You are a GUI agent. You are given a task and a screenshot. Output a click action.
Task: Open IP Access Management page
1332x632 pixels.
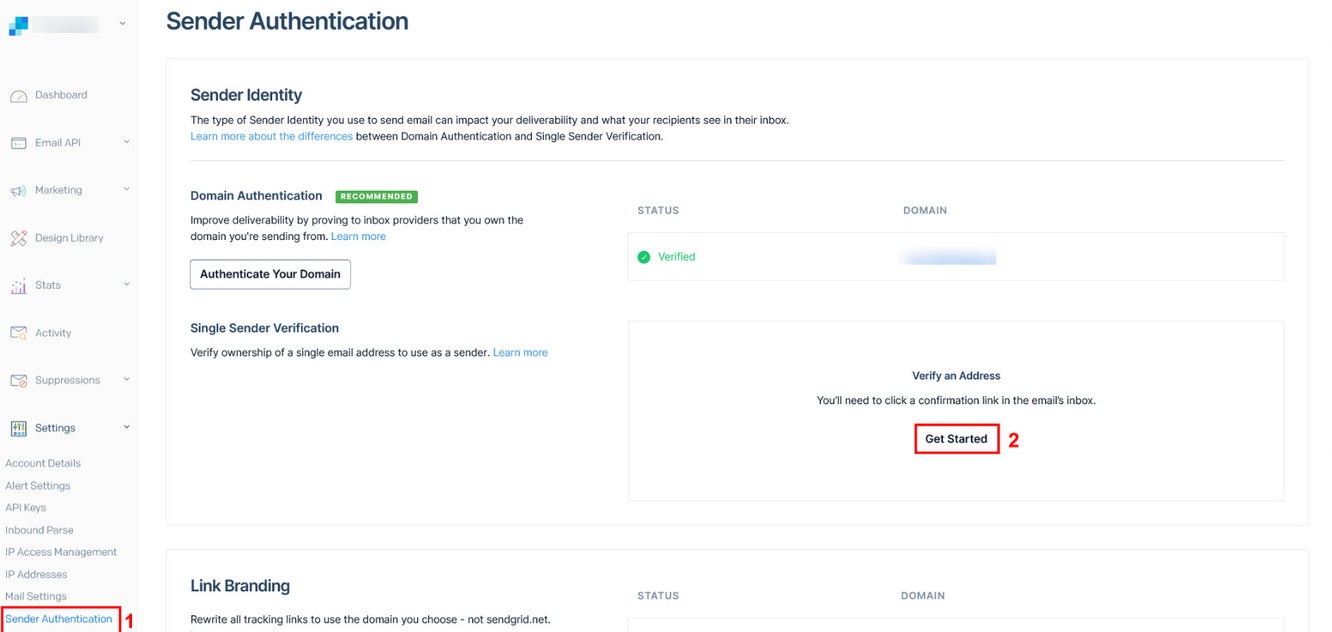[x=61, y=552]
